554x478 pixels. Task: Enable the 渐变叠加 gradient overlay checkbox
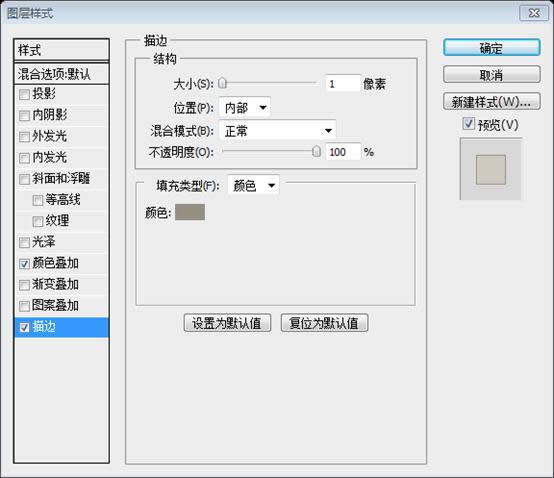[x=24, y=285]
